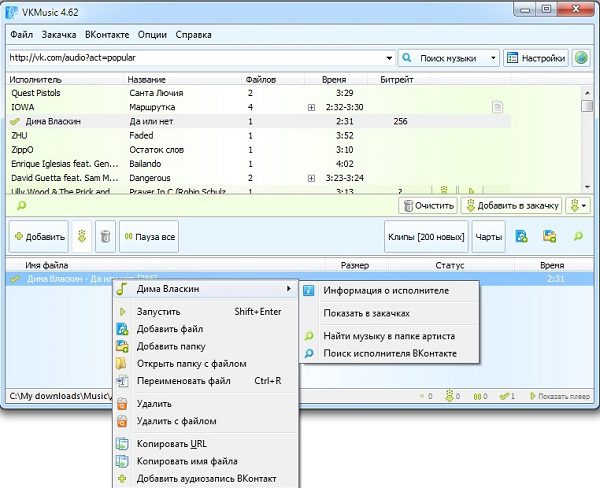600x488 pixels.
Task: Click the rename icon by Переименовать файл
Action: tap(122, 381)
